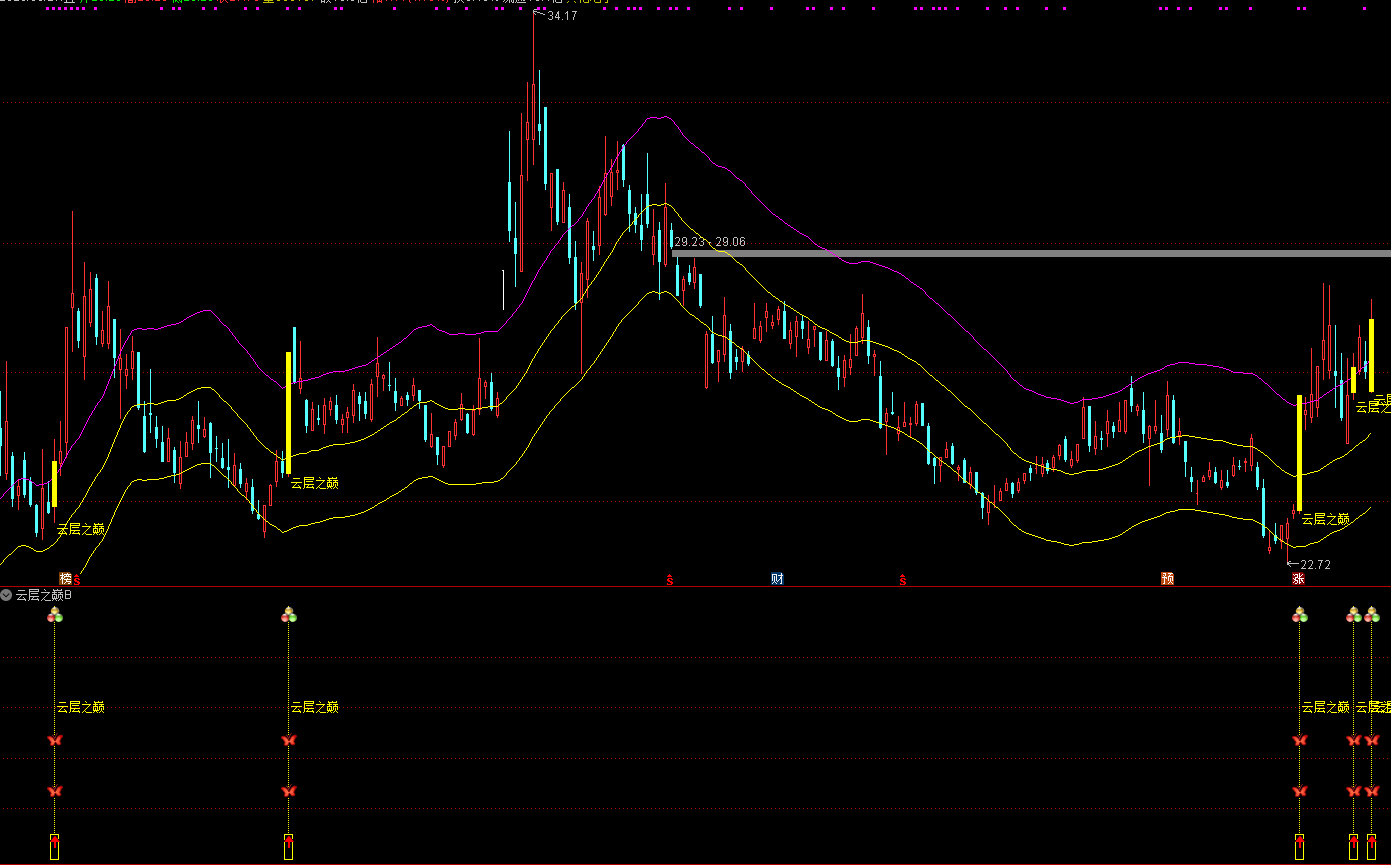
Task: Collapse the 云层之巅B indicator panel chevron
Action: 7,595
